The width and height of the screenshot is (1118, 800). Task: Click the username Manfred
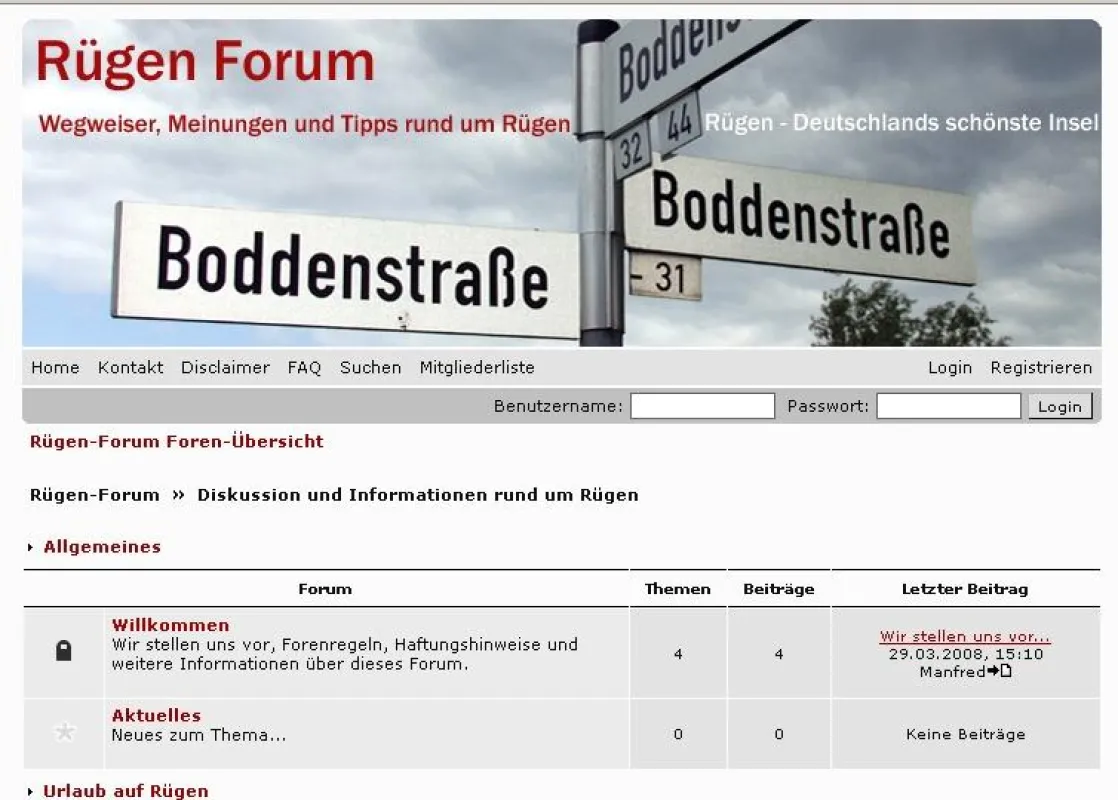[x=953, y=672]
